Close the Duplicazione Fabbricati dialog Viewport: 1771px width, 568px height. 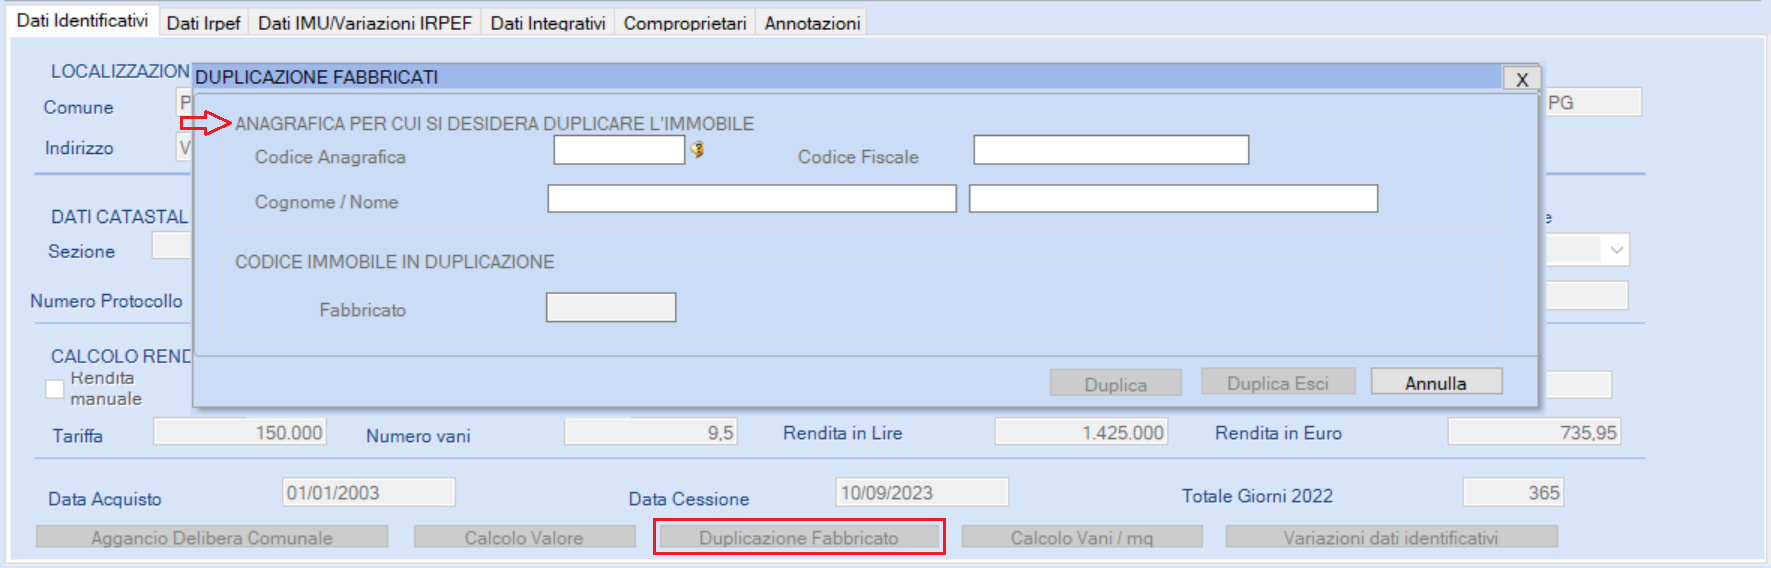(1522, 79)
